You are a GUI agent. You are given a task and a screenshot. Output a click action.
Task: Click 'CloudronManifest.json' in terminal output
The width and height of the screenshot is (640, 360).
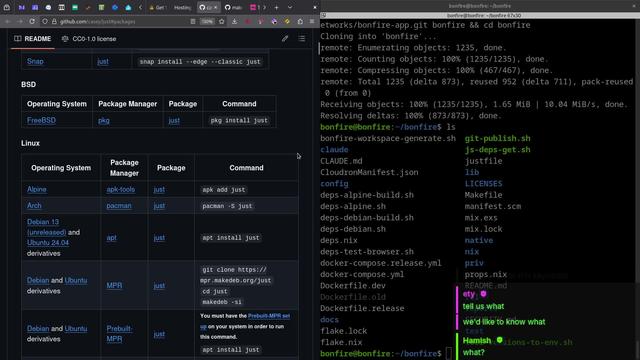pyautogui.click(x=369, y=172)
